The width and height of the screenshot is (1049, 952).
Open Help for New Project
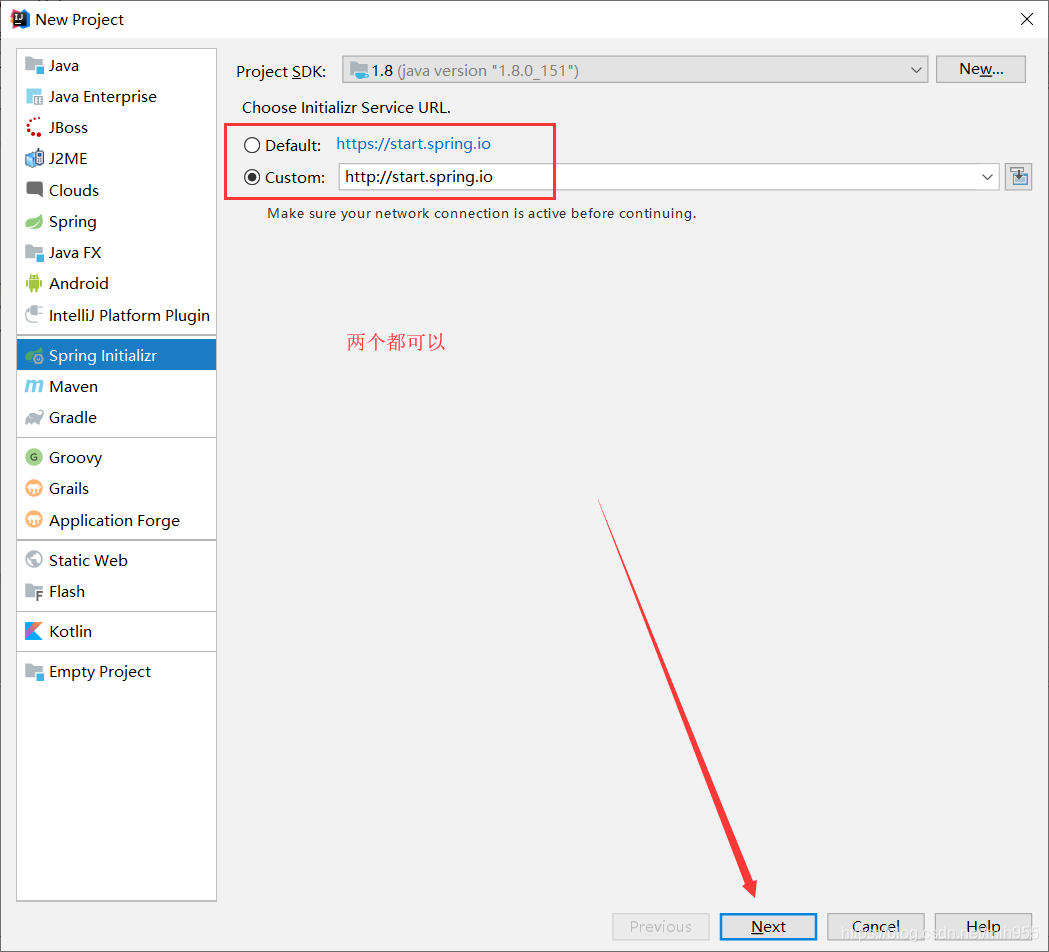pyautogui.click(x=983, y=927)
